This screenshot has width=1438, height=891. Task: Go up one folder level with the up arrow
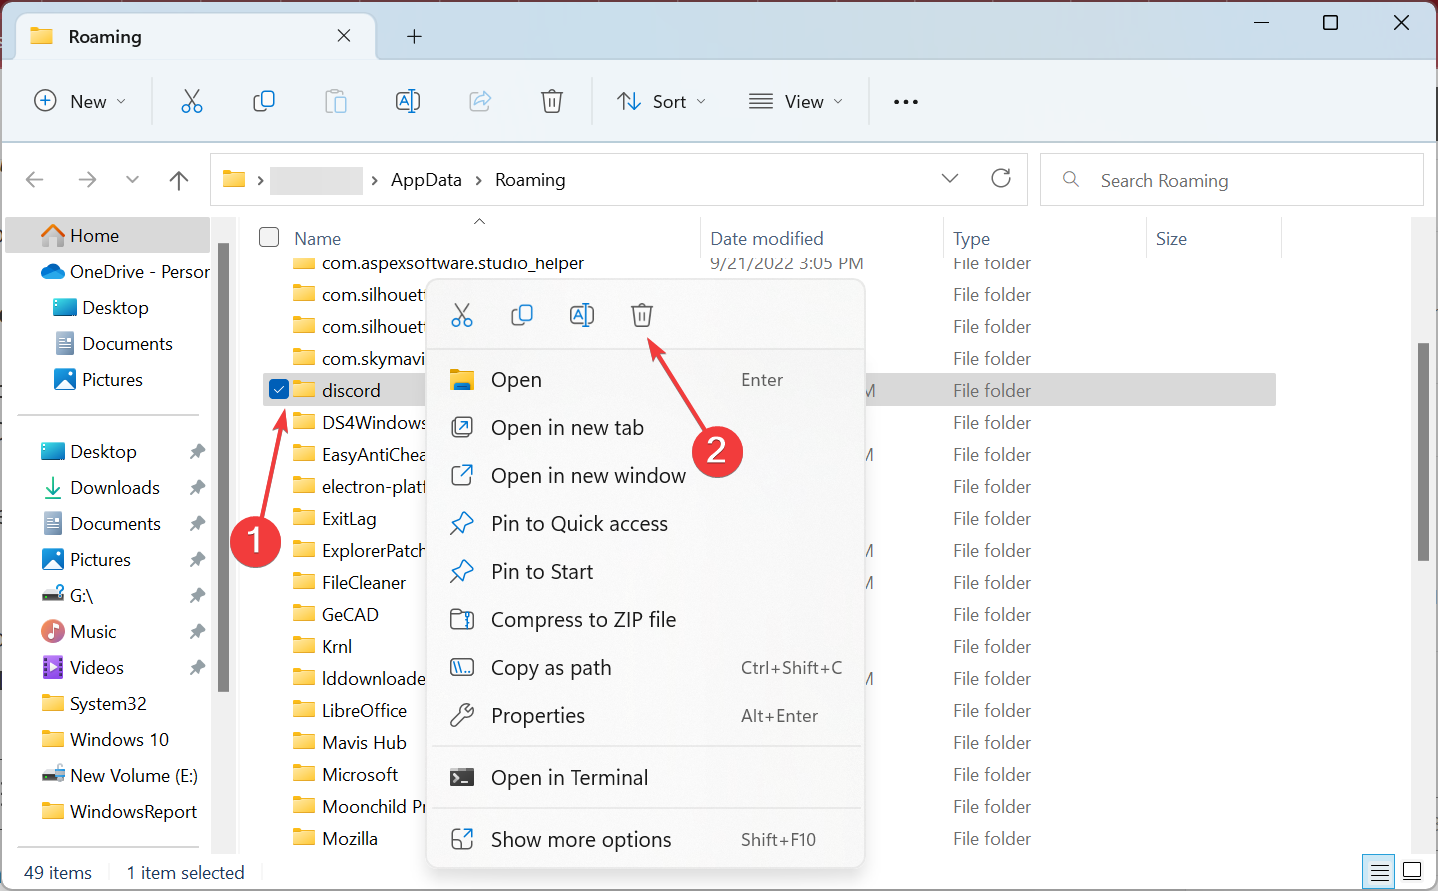pos(179,180)
